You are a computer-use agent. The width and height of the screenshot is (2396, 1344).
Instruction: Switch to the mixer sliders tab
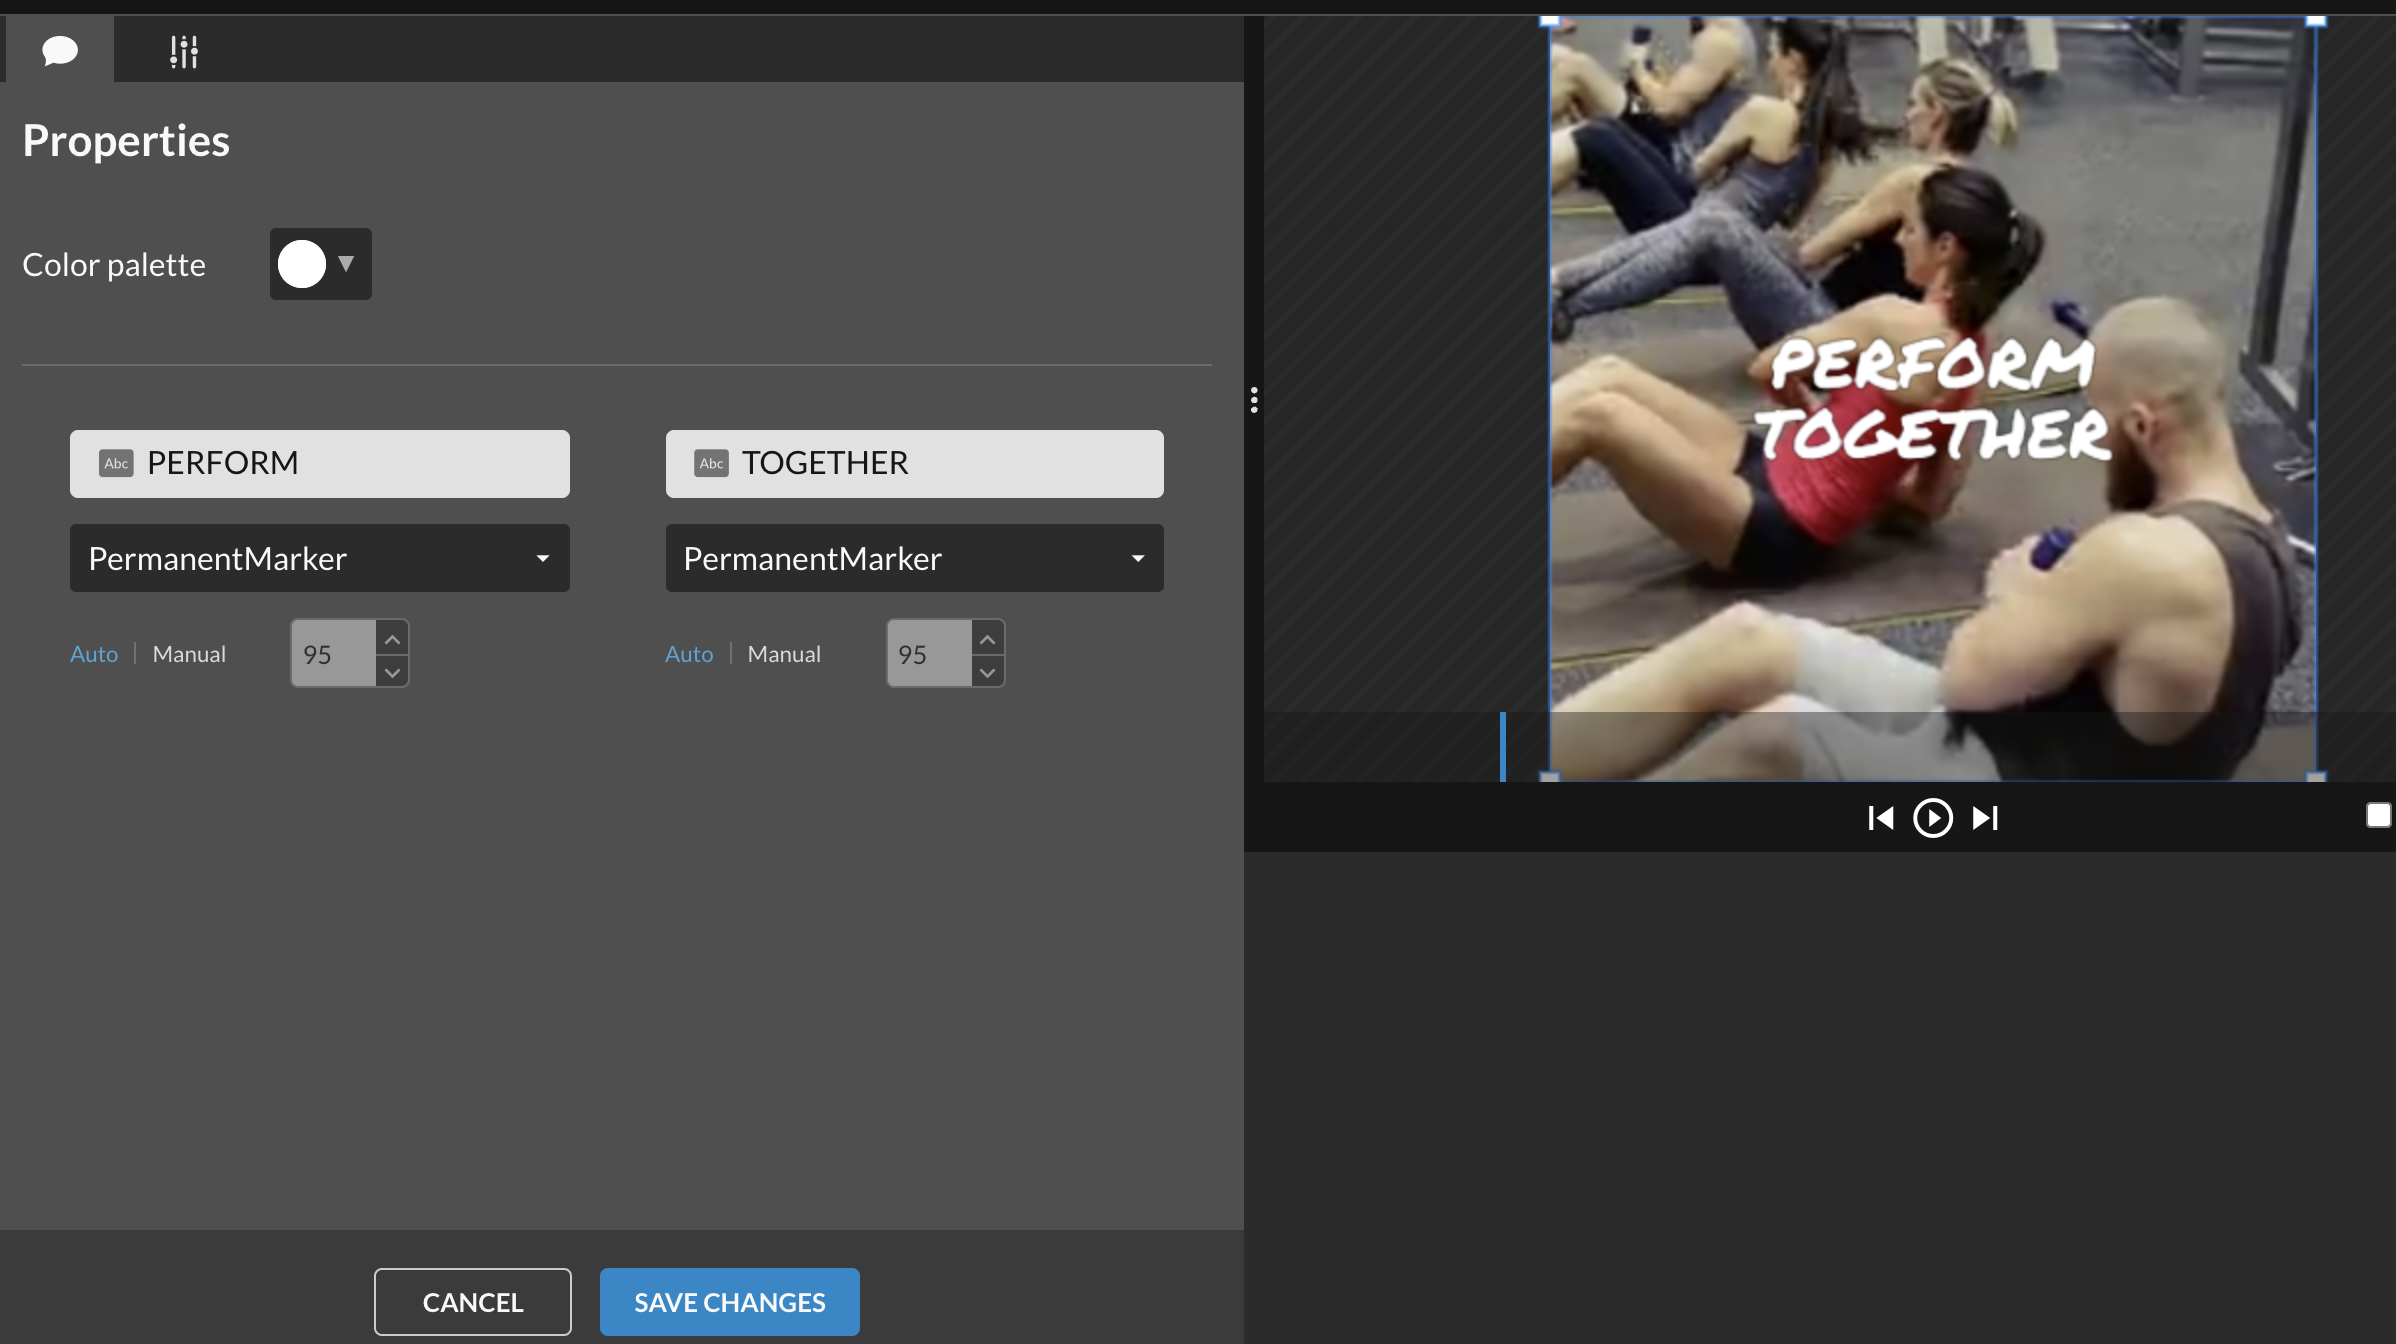(x=183, y=51)
